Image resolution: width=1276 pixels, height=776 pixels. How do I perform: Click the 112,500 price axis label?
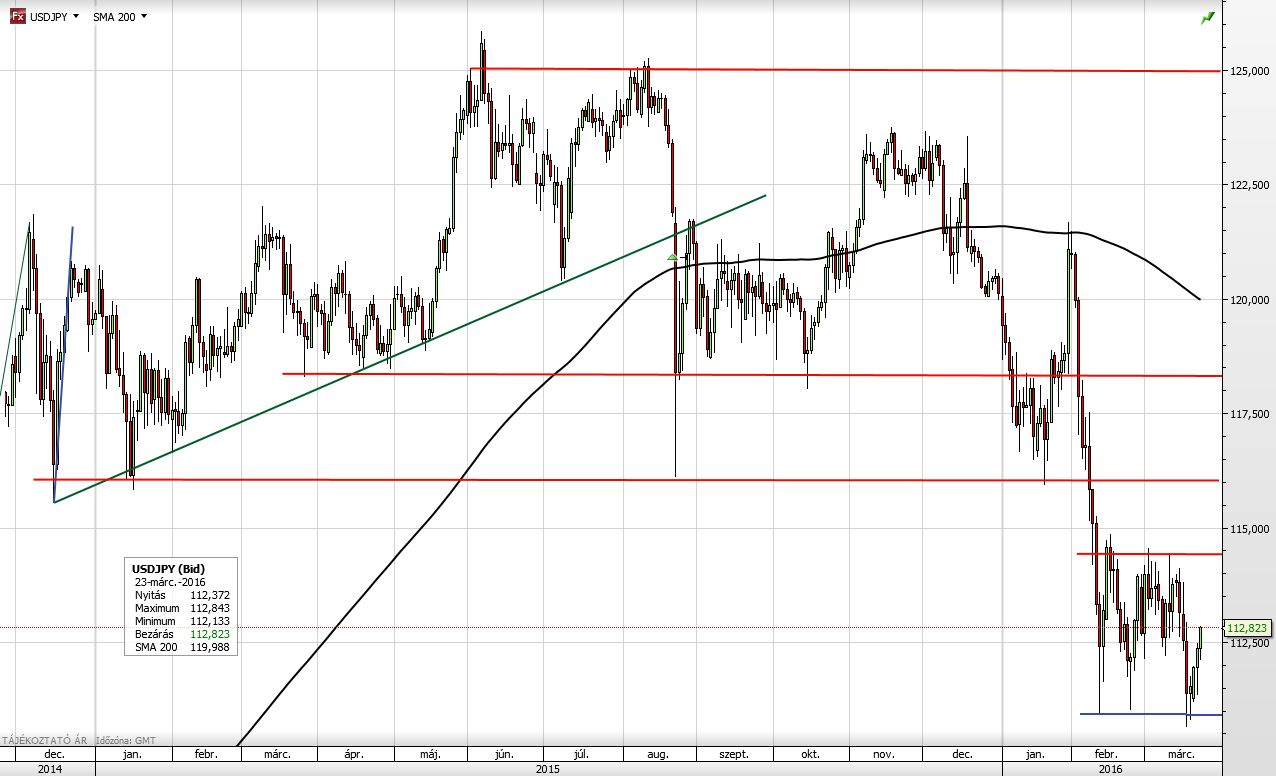[1251, 643]
